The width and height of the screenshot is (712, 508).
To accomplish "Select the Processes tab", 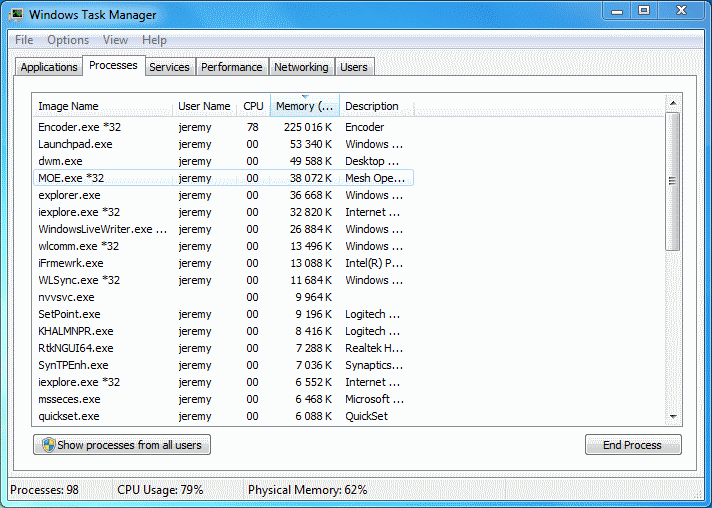I will pyautogui.click(x=113, y=65).
